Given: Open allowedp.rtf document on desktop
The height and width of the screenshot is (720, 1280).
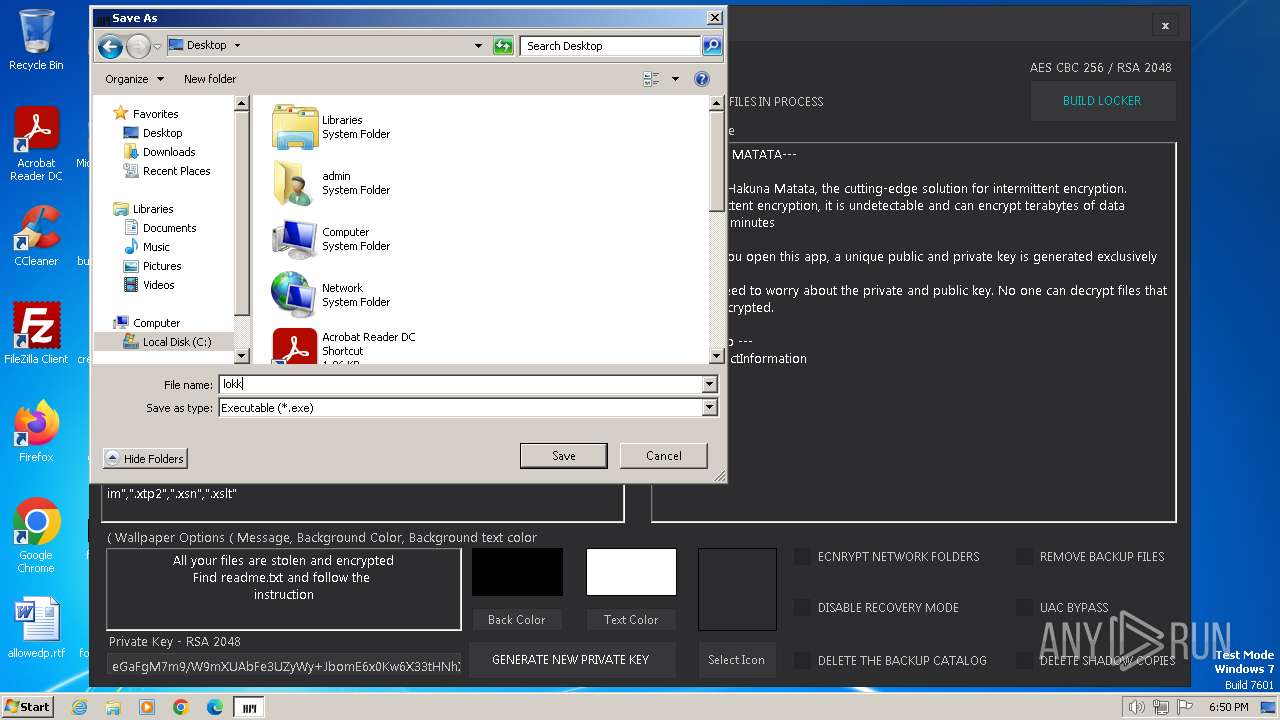Looking at the screenshot, I should pyautogui.click(x=36, y=628).
